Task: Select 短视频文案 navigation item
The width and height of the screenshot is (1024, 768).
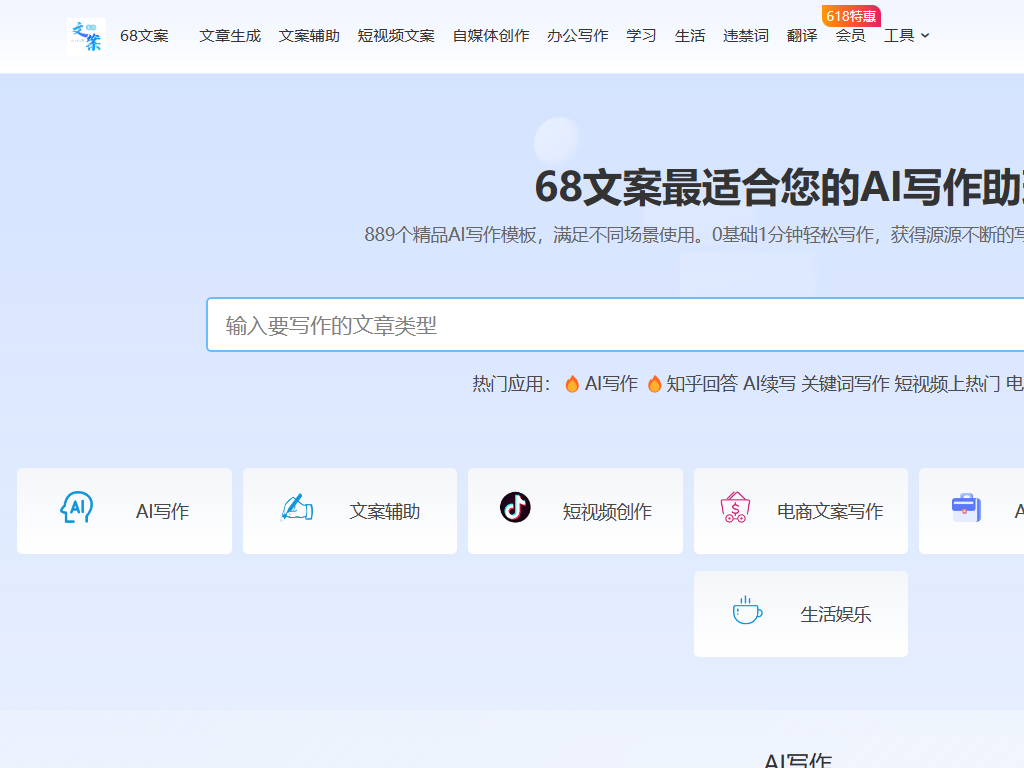Action: [396, 36]
